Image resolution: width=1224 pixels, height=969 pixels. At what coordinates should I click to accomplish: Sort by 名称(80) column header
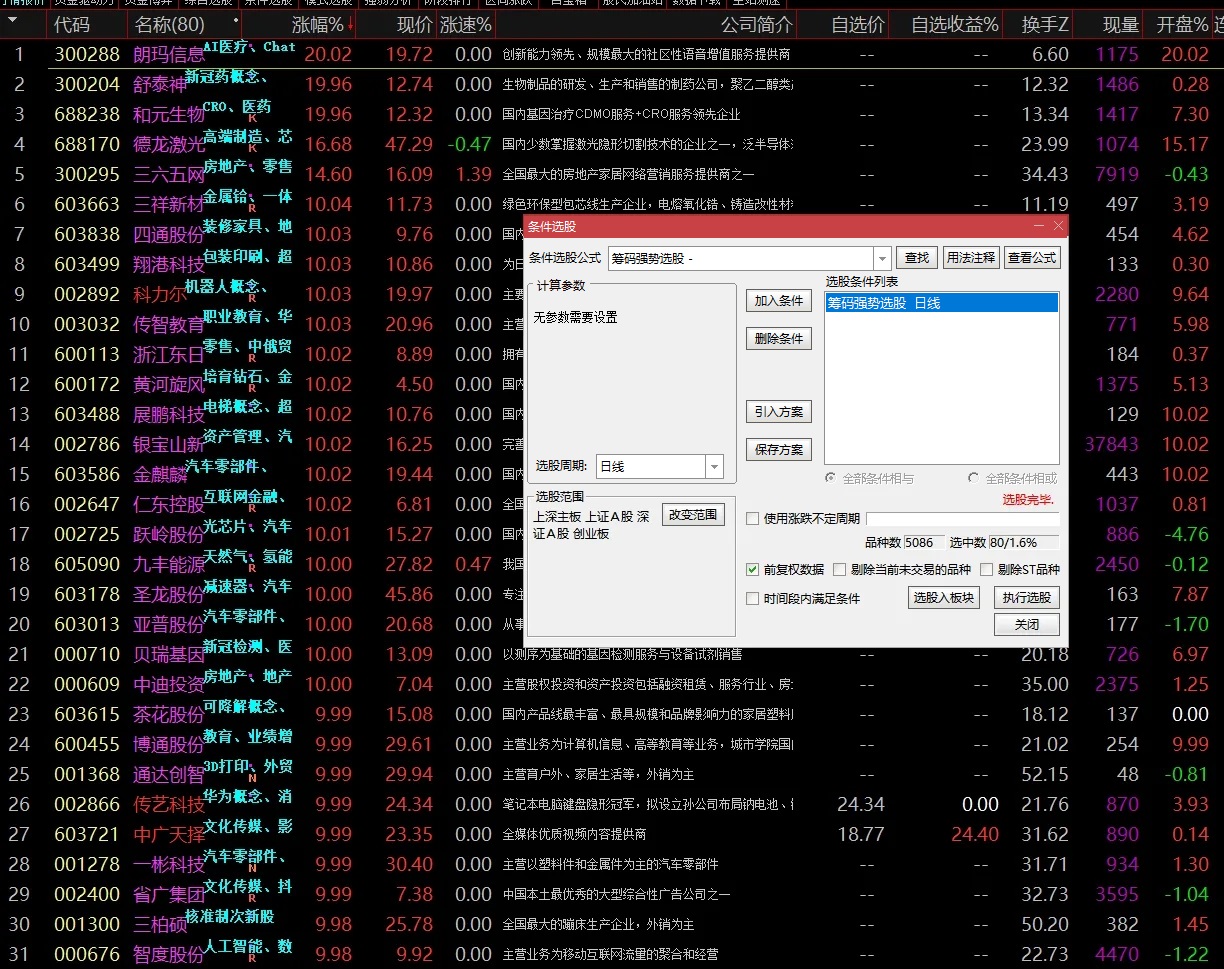pos(170,24)
